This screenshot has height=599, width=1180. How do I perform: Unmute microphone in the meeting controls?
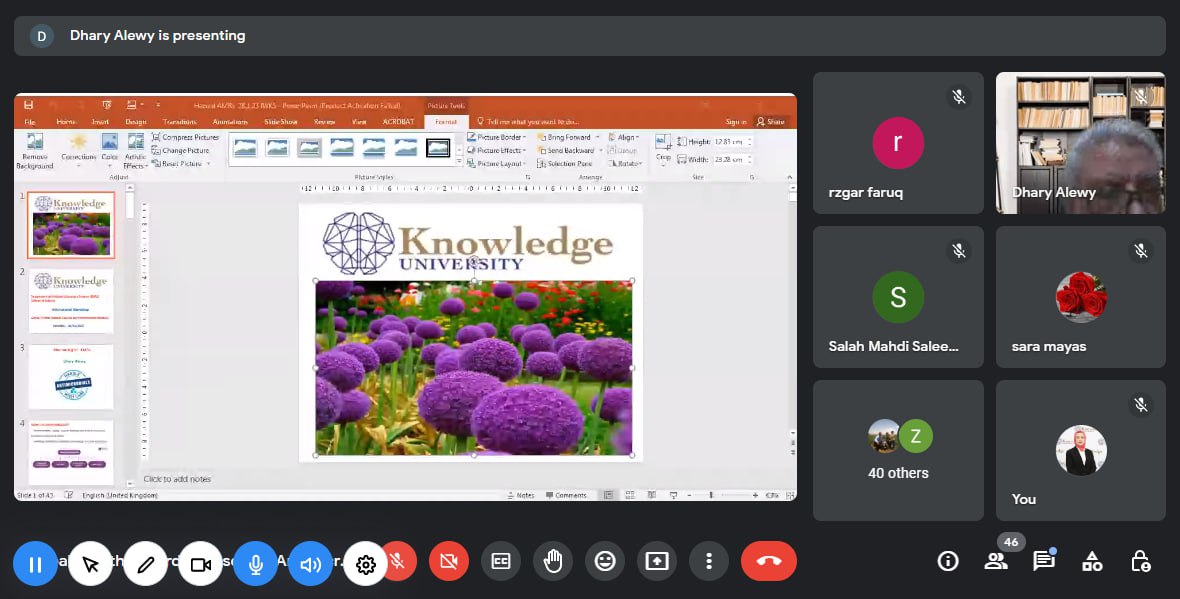400,561
